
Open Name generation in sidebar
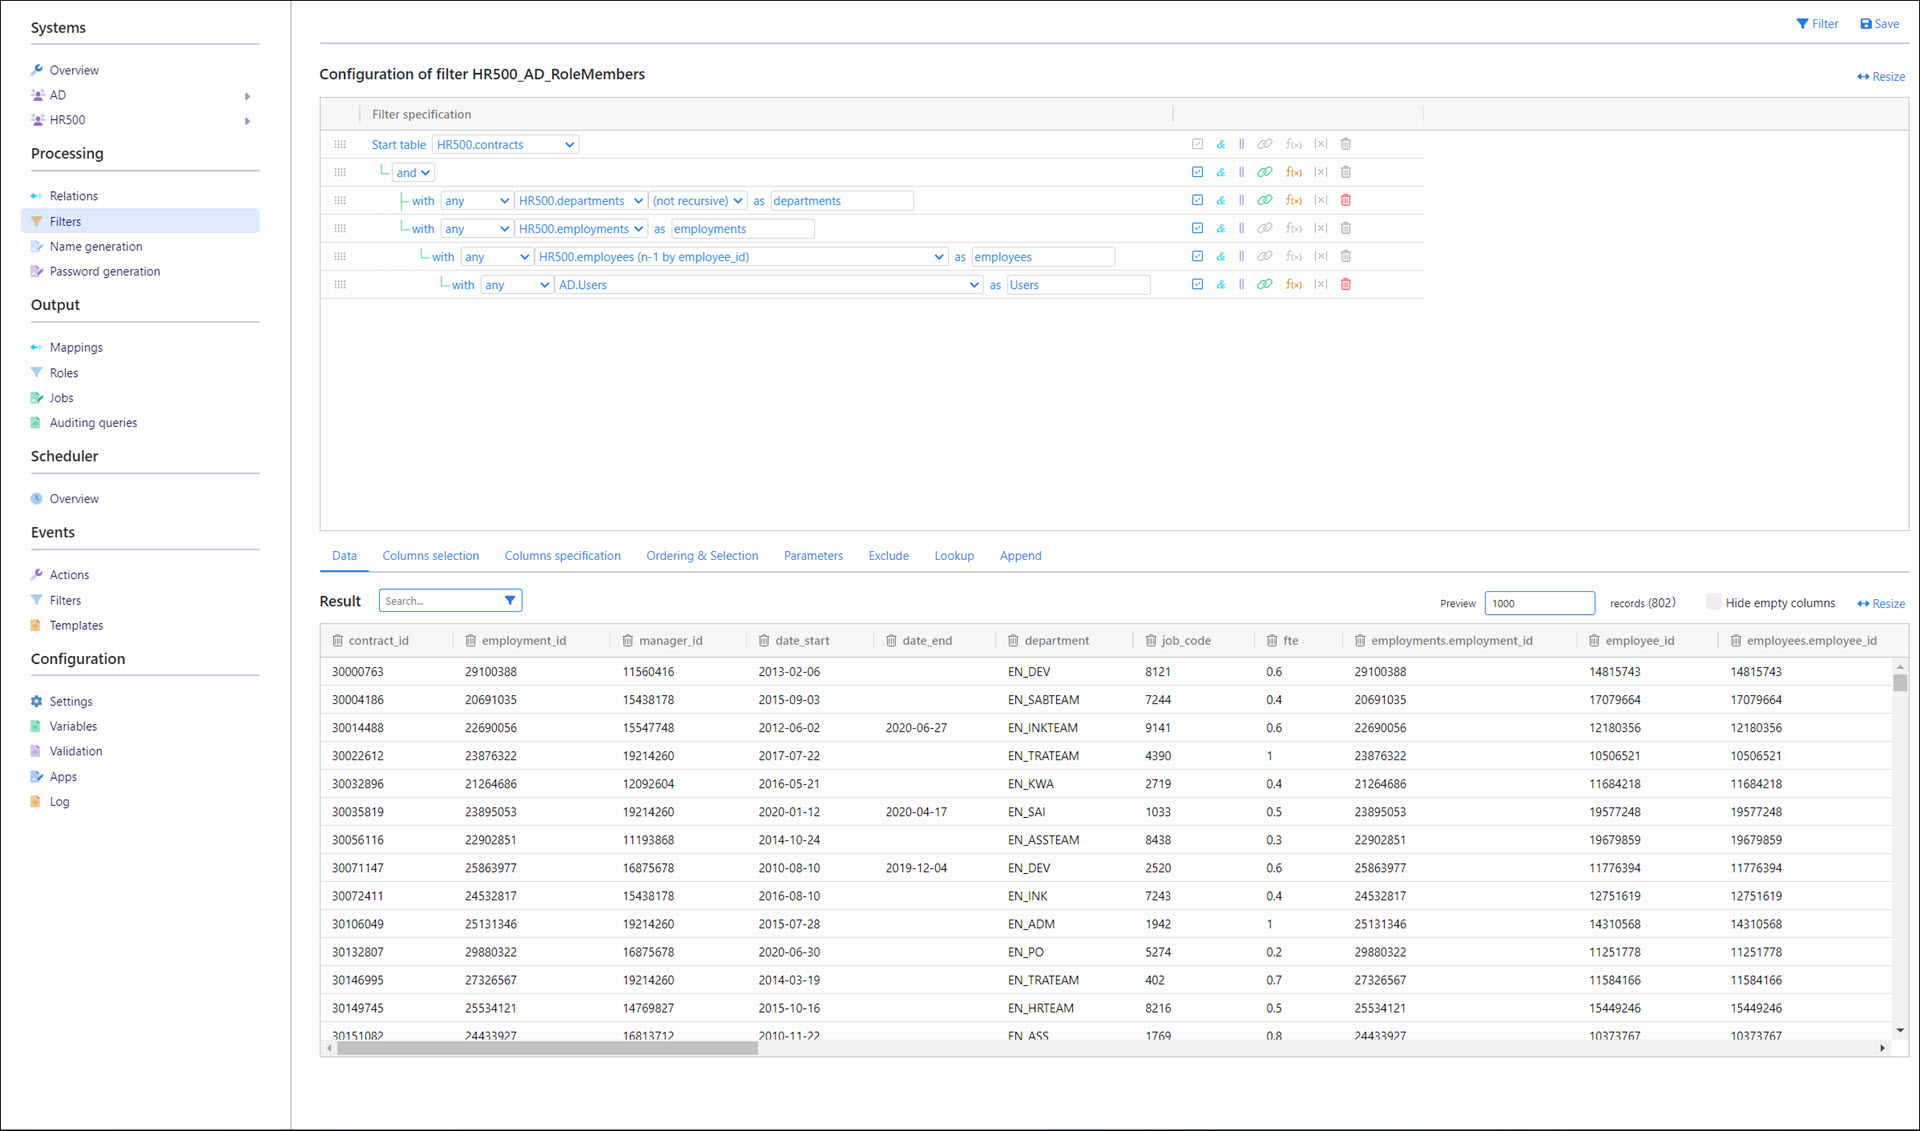click(96, 247)
